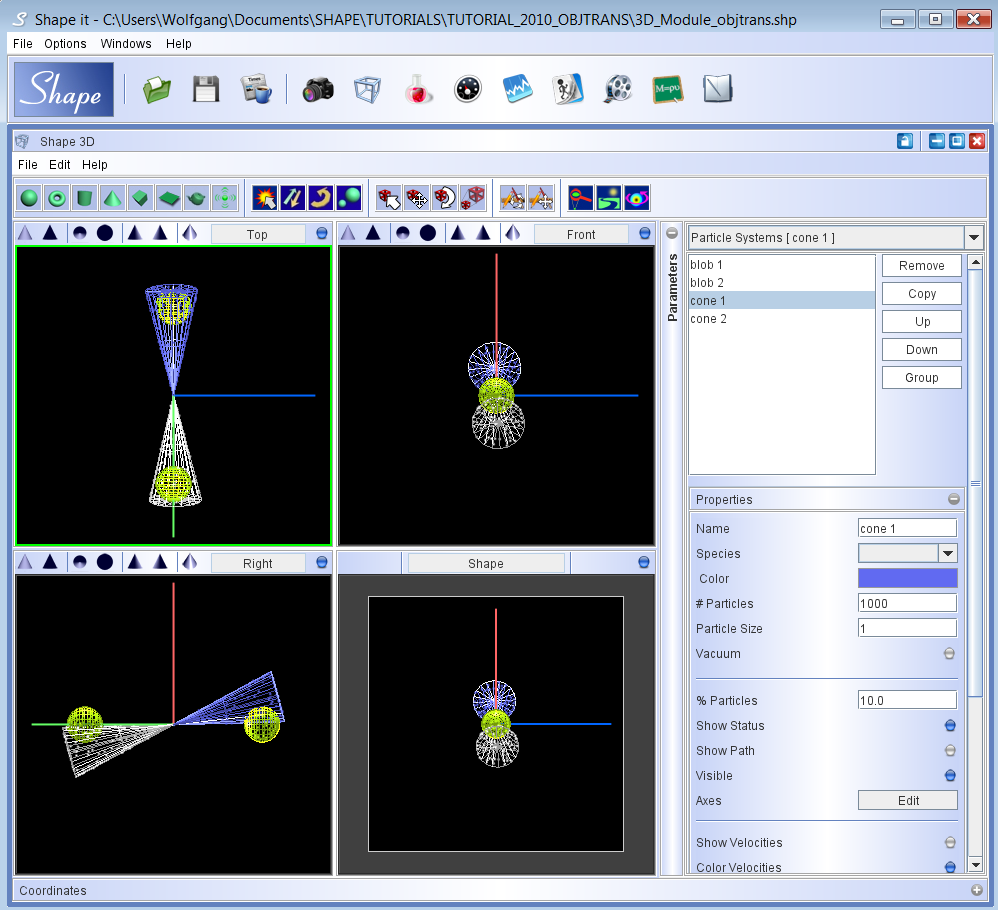Save the project with the floppy disk icon
998x910 pixels.
[x=206, y=89]
